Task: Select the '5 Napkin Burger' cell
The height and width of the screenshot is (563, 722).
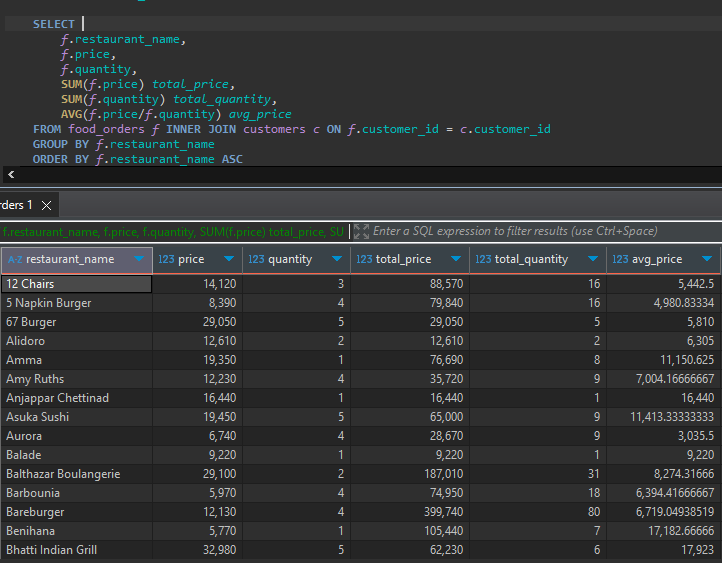Action: point(76,303)
